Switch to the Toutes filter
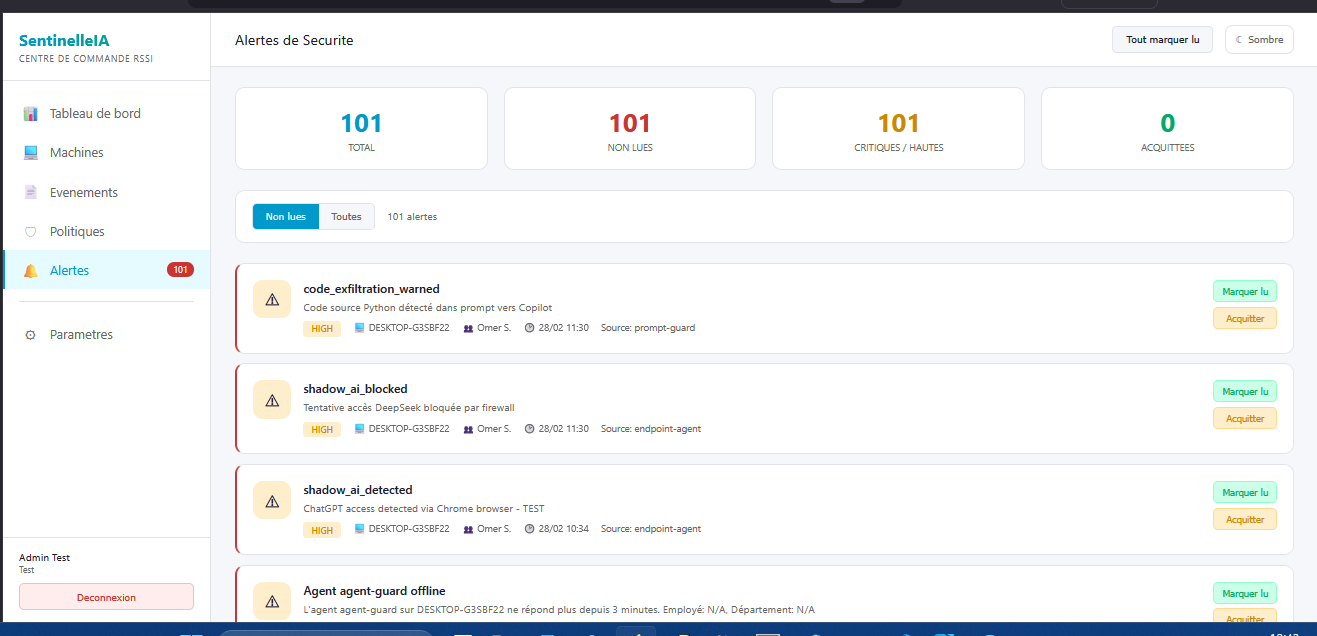 click(346, 217)
